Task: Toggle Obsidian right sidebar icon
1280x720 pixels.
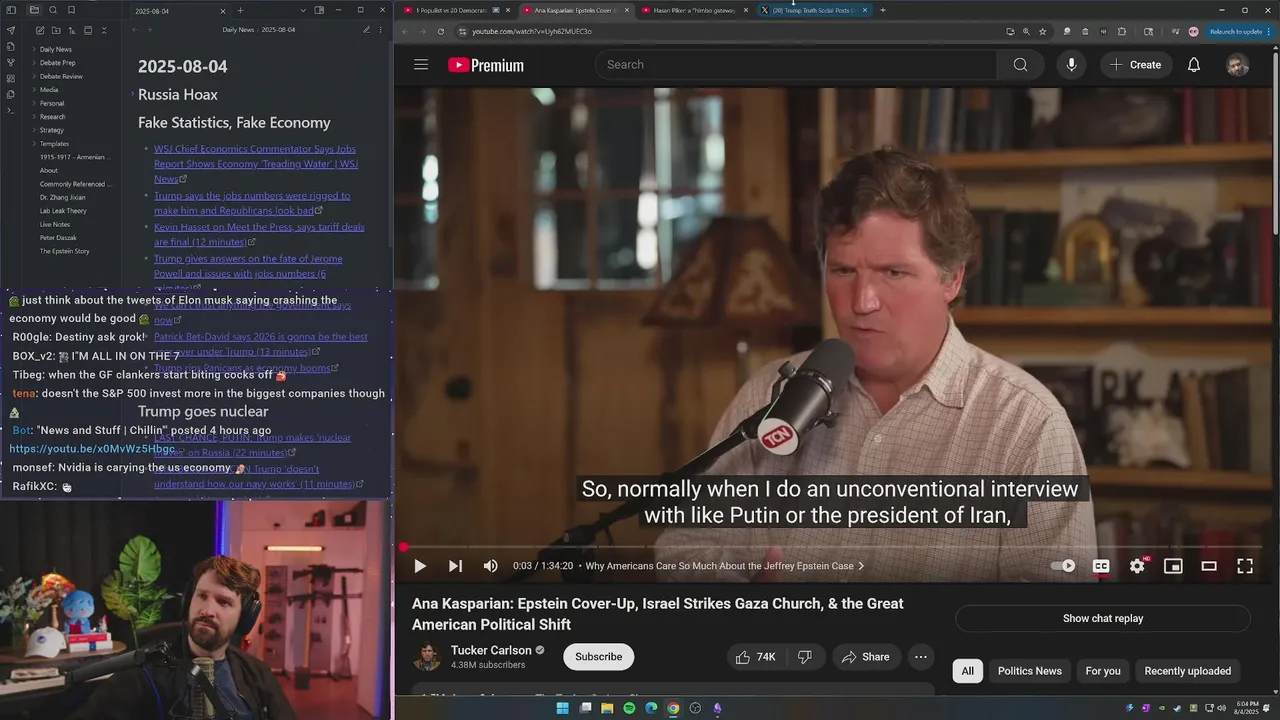Action: pyautogui.click(x=319, y=10)
